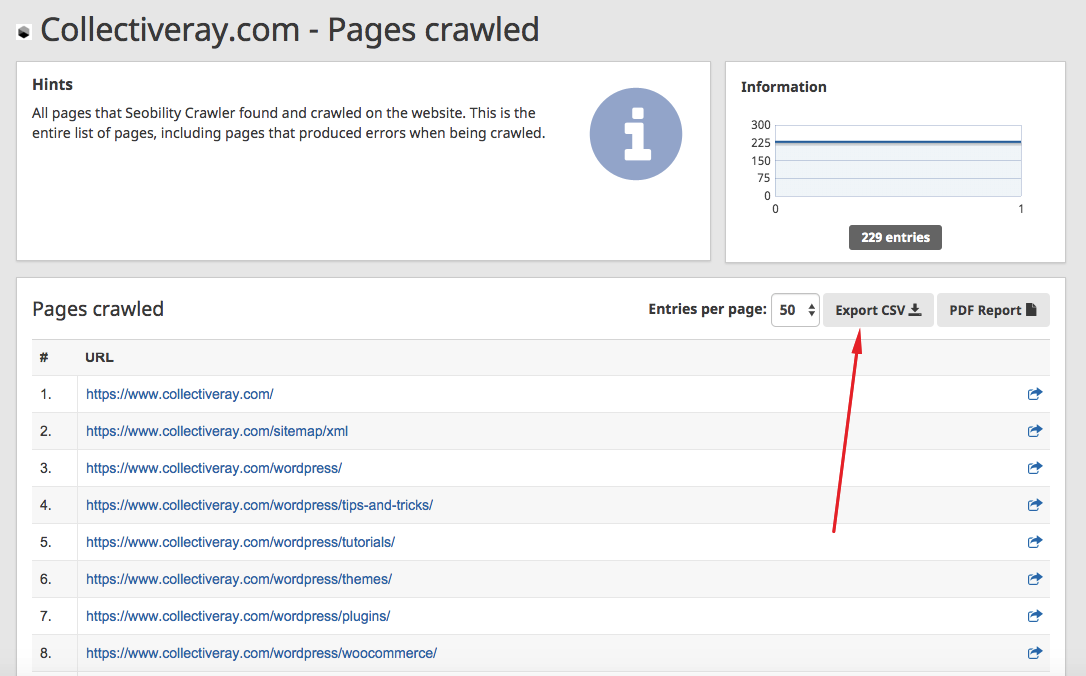Open external link icon for themes row
The image size is (1086, 676).
tap(1035, 579)
